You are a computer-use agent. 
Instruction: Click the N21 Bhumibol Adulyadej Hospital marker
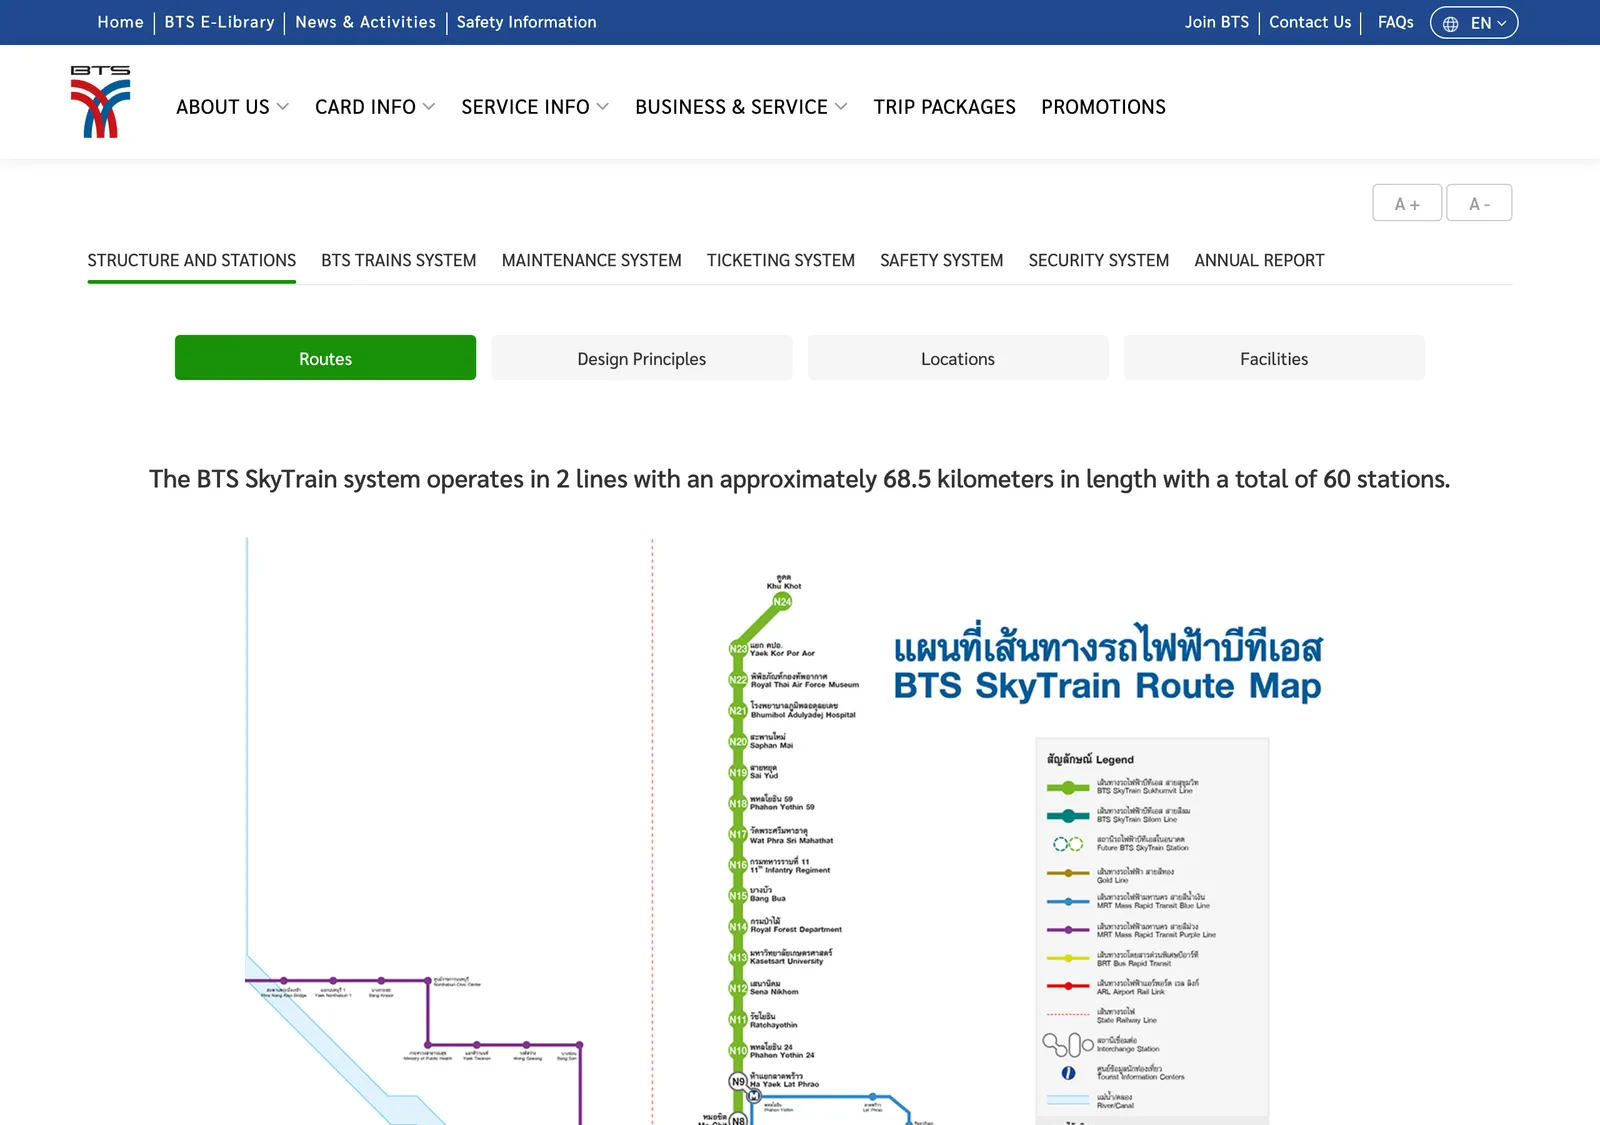pyautogui.click(x=738, y=711)
